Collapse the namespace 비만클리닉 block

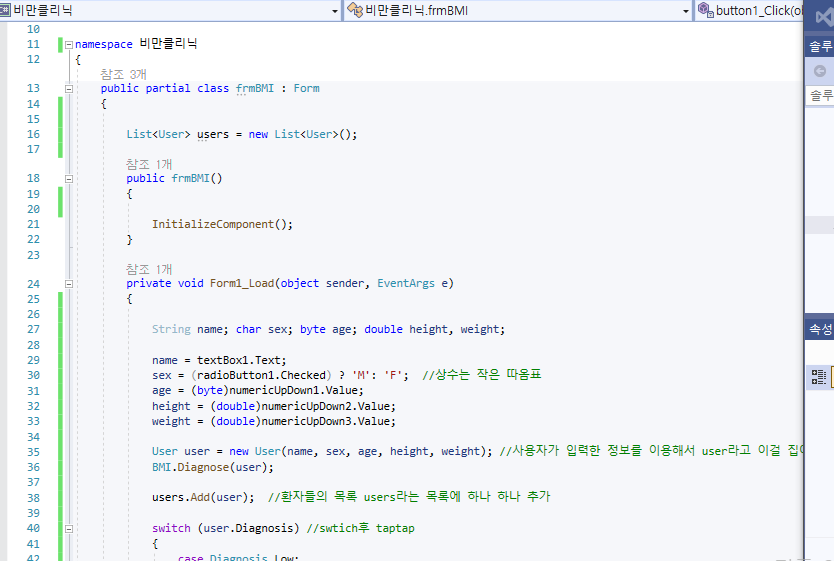(x=69, y=45)
